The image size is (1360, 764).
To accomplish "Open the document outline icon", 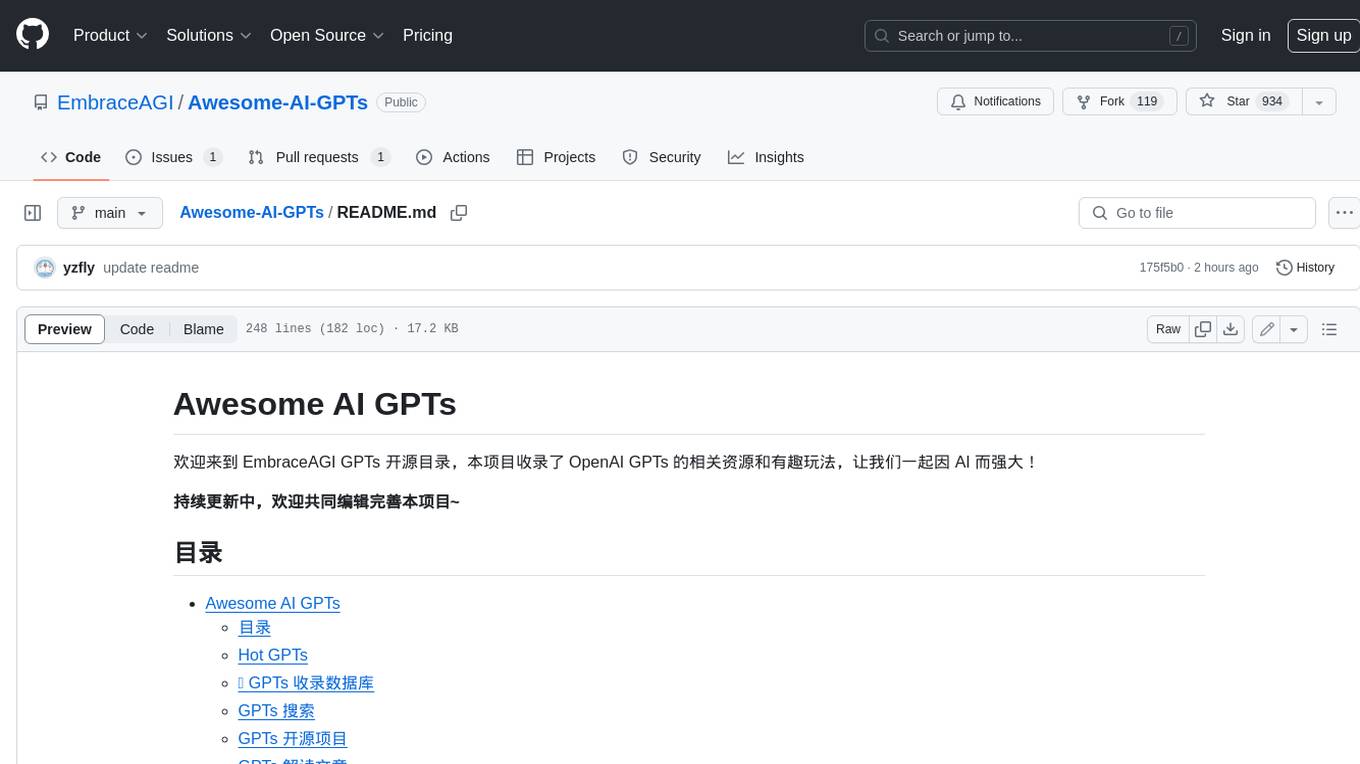I will (x=1329, y=329).
